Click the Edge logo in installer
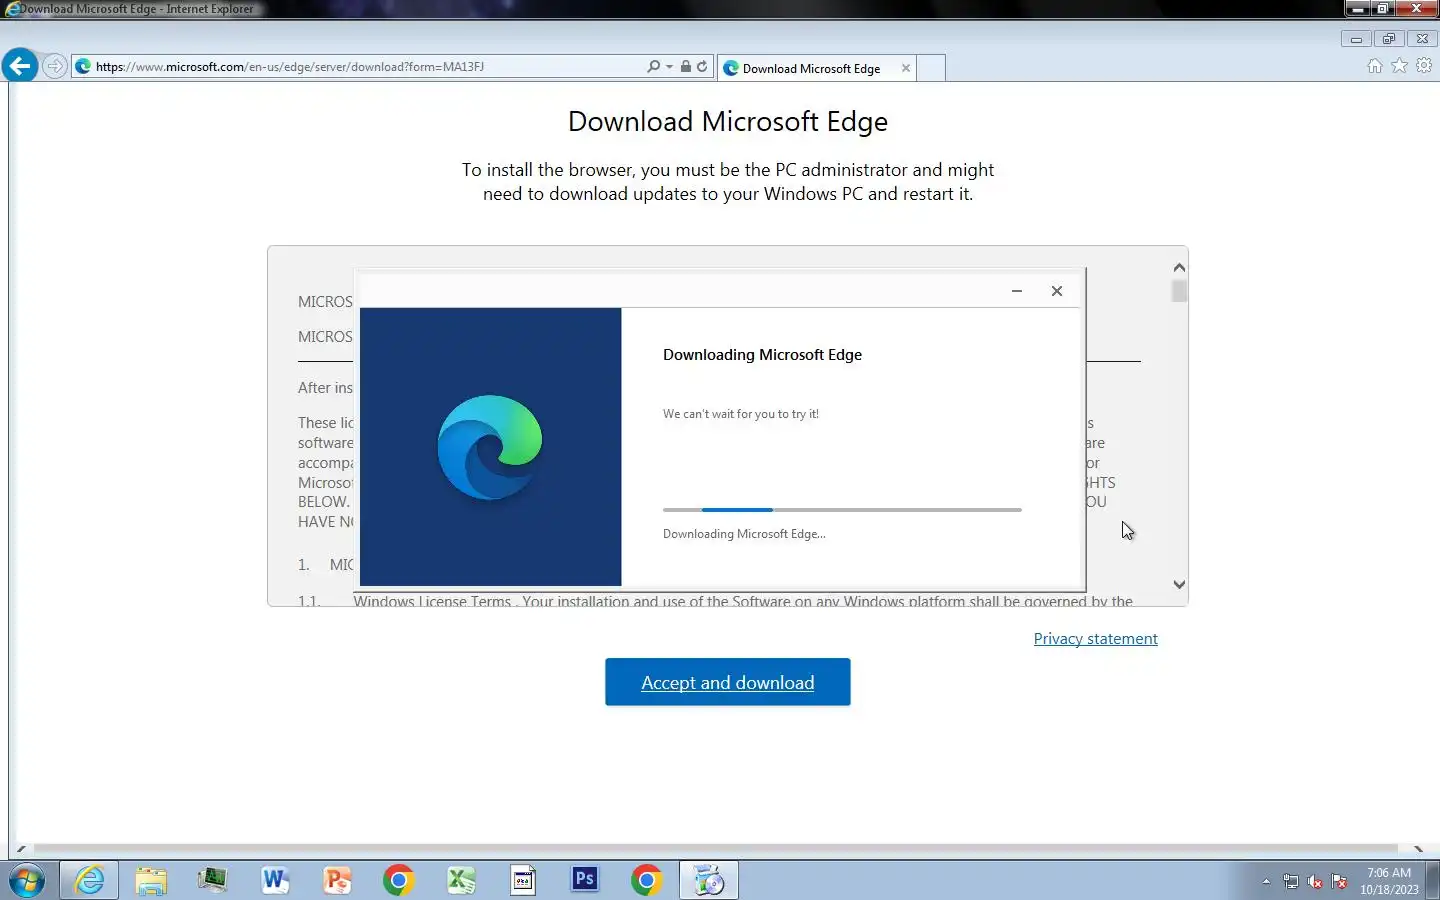The image size is (1440, 900). pos(490,447)
